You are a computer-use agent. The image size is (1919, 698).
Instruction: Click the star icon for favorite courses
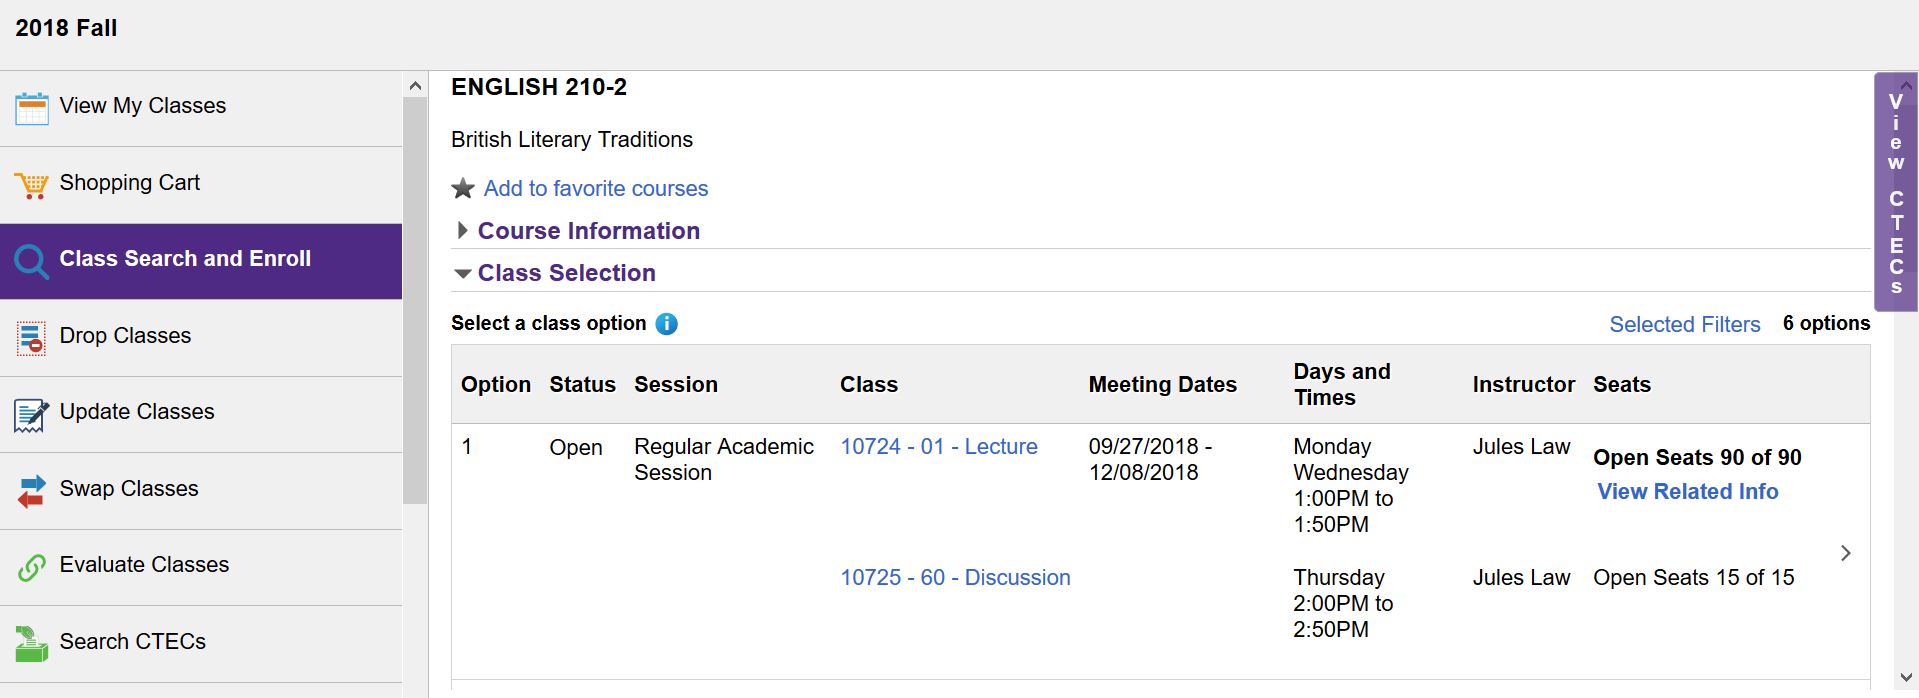coord(463,188)
